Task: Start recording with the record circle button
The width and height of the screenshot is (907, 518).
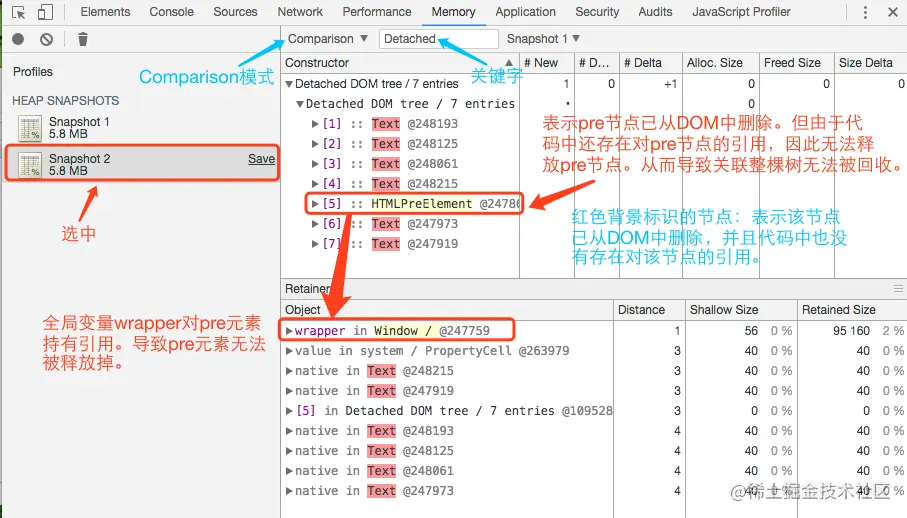Action: coord(19,39)
